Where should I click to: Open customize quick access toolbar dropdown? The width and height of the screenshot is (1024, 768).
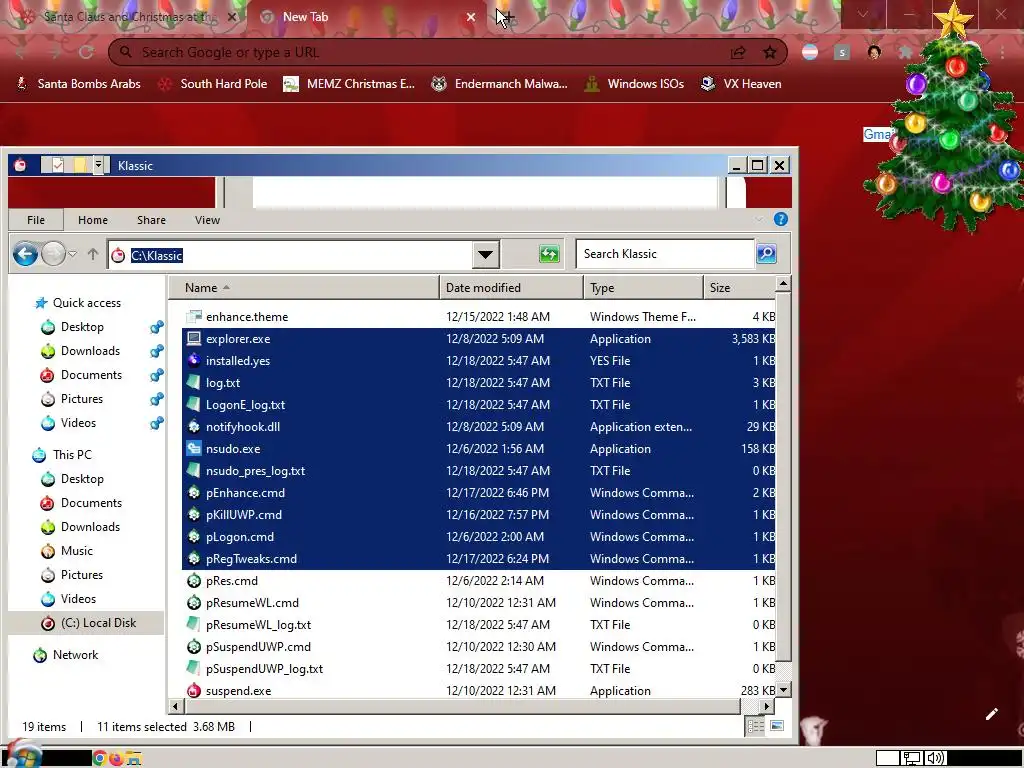(98, 165)
